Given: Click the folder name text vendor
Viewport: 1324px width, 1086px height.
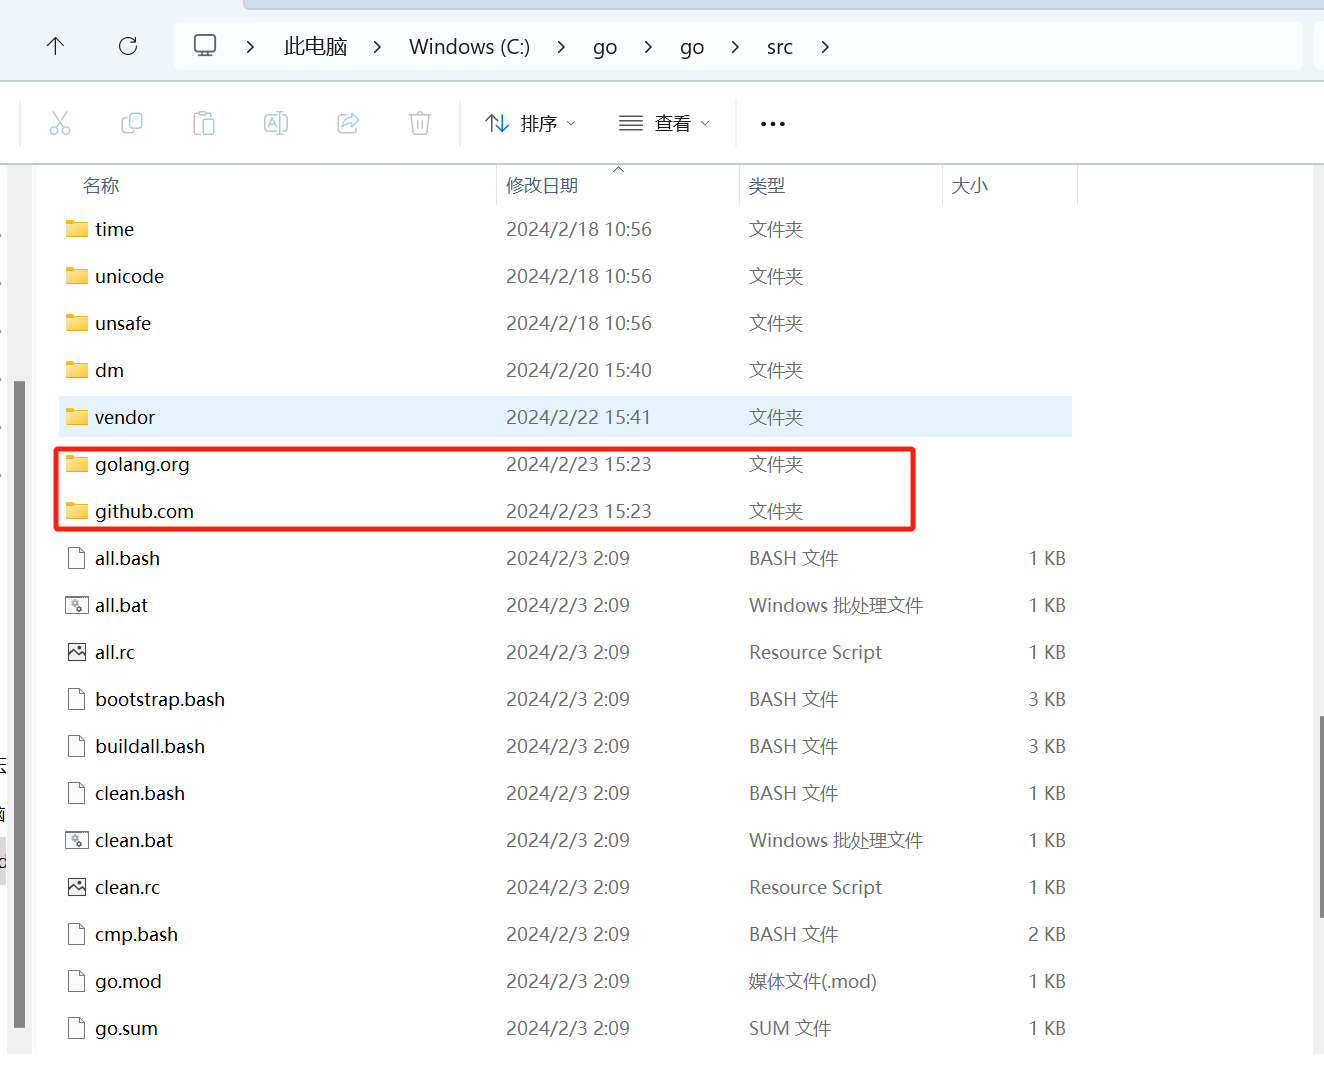Looking at the screenshot, I should (125, 417).
